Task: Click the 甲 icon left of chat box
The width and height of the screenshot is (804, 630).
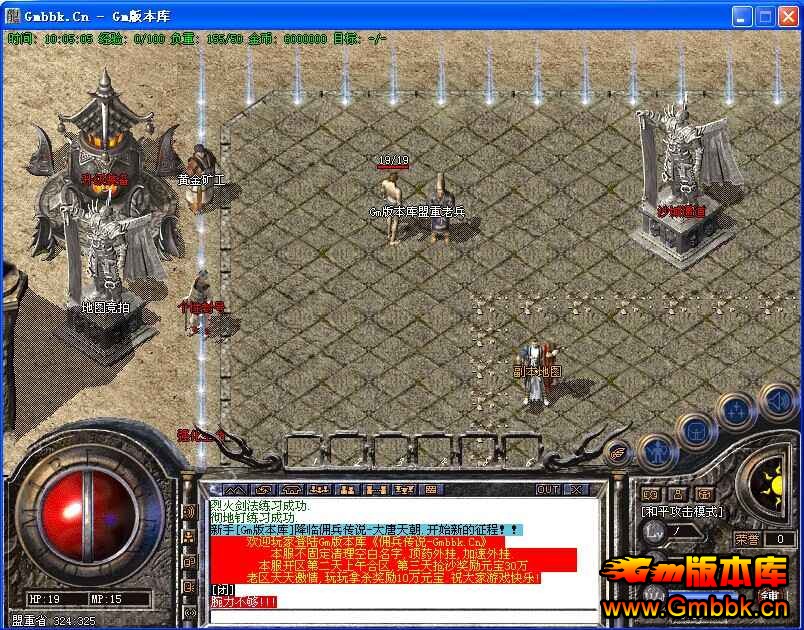Action: tap(189, 562)
